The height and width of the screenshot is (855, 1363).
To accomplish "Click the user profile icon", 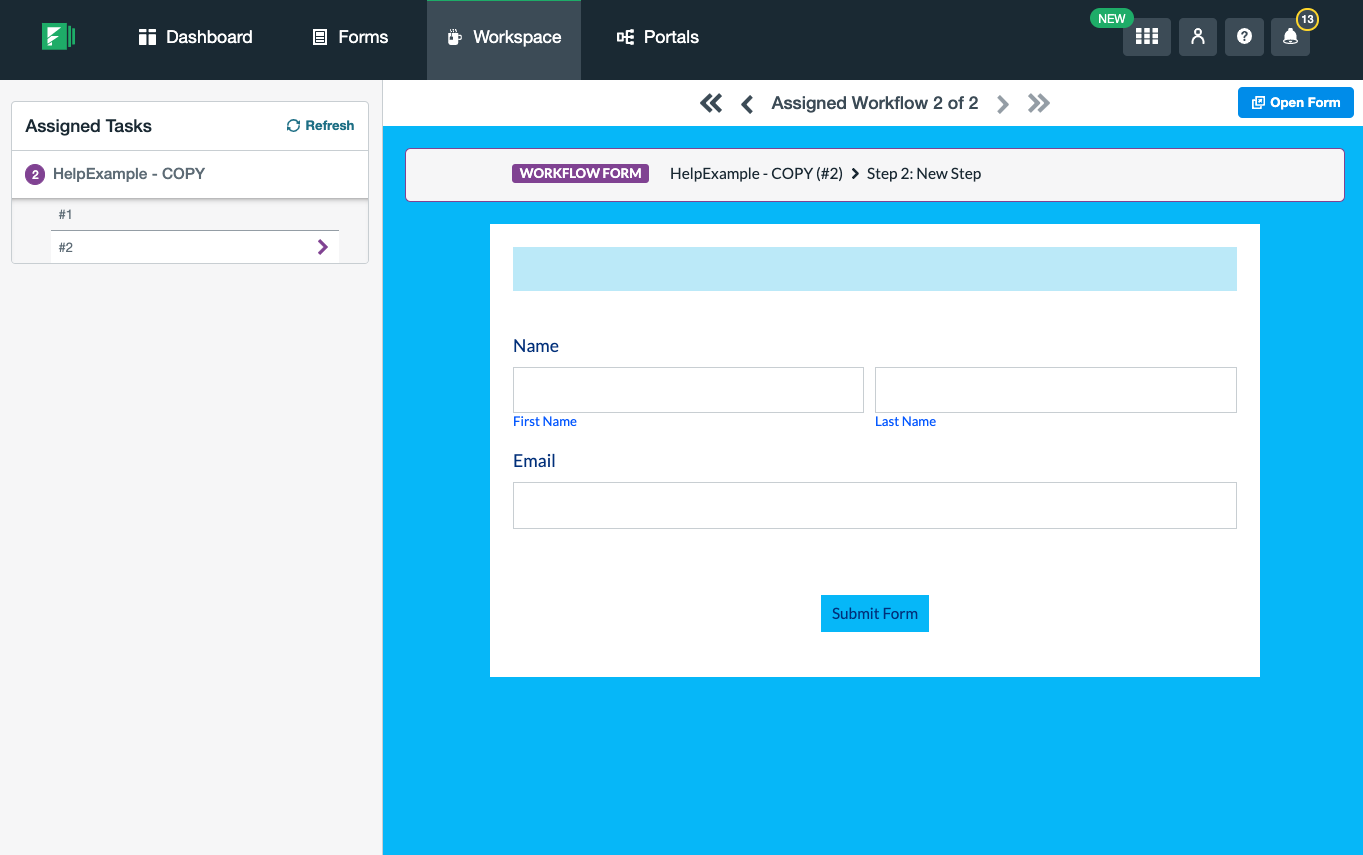I will pyautogui.click(x=1197, y=36).
